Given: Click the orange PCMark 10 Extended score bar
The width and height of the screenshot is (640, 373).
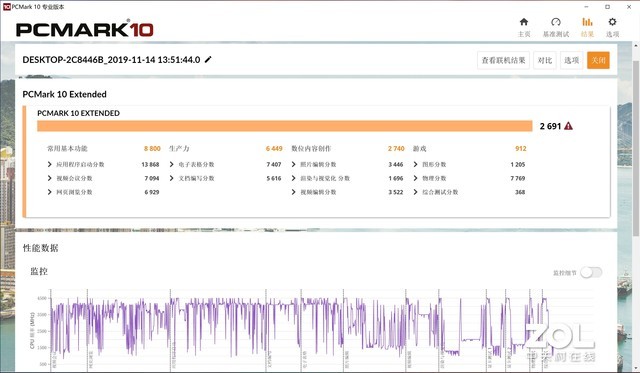Looking at the screenshot, I should 284,126.
